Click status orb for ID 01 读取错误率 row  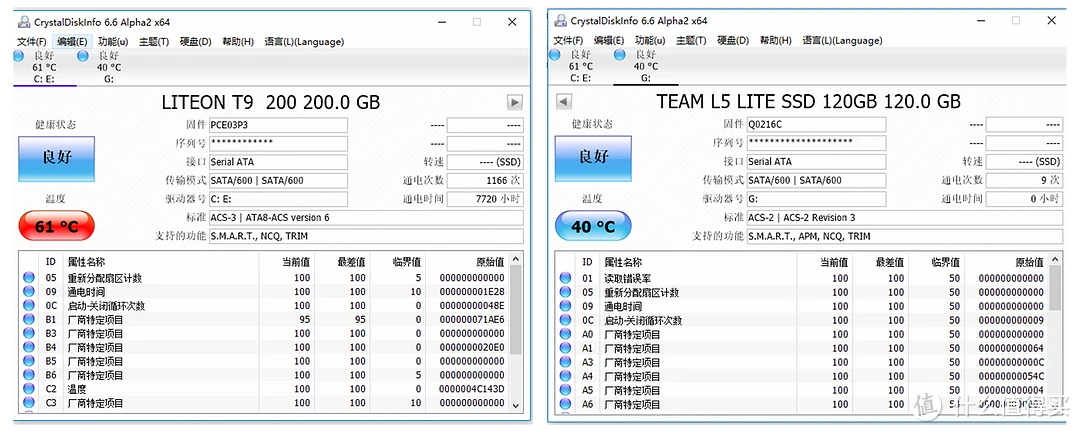(565, 278)
